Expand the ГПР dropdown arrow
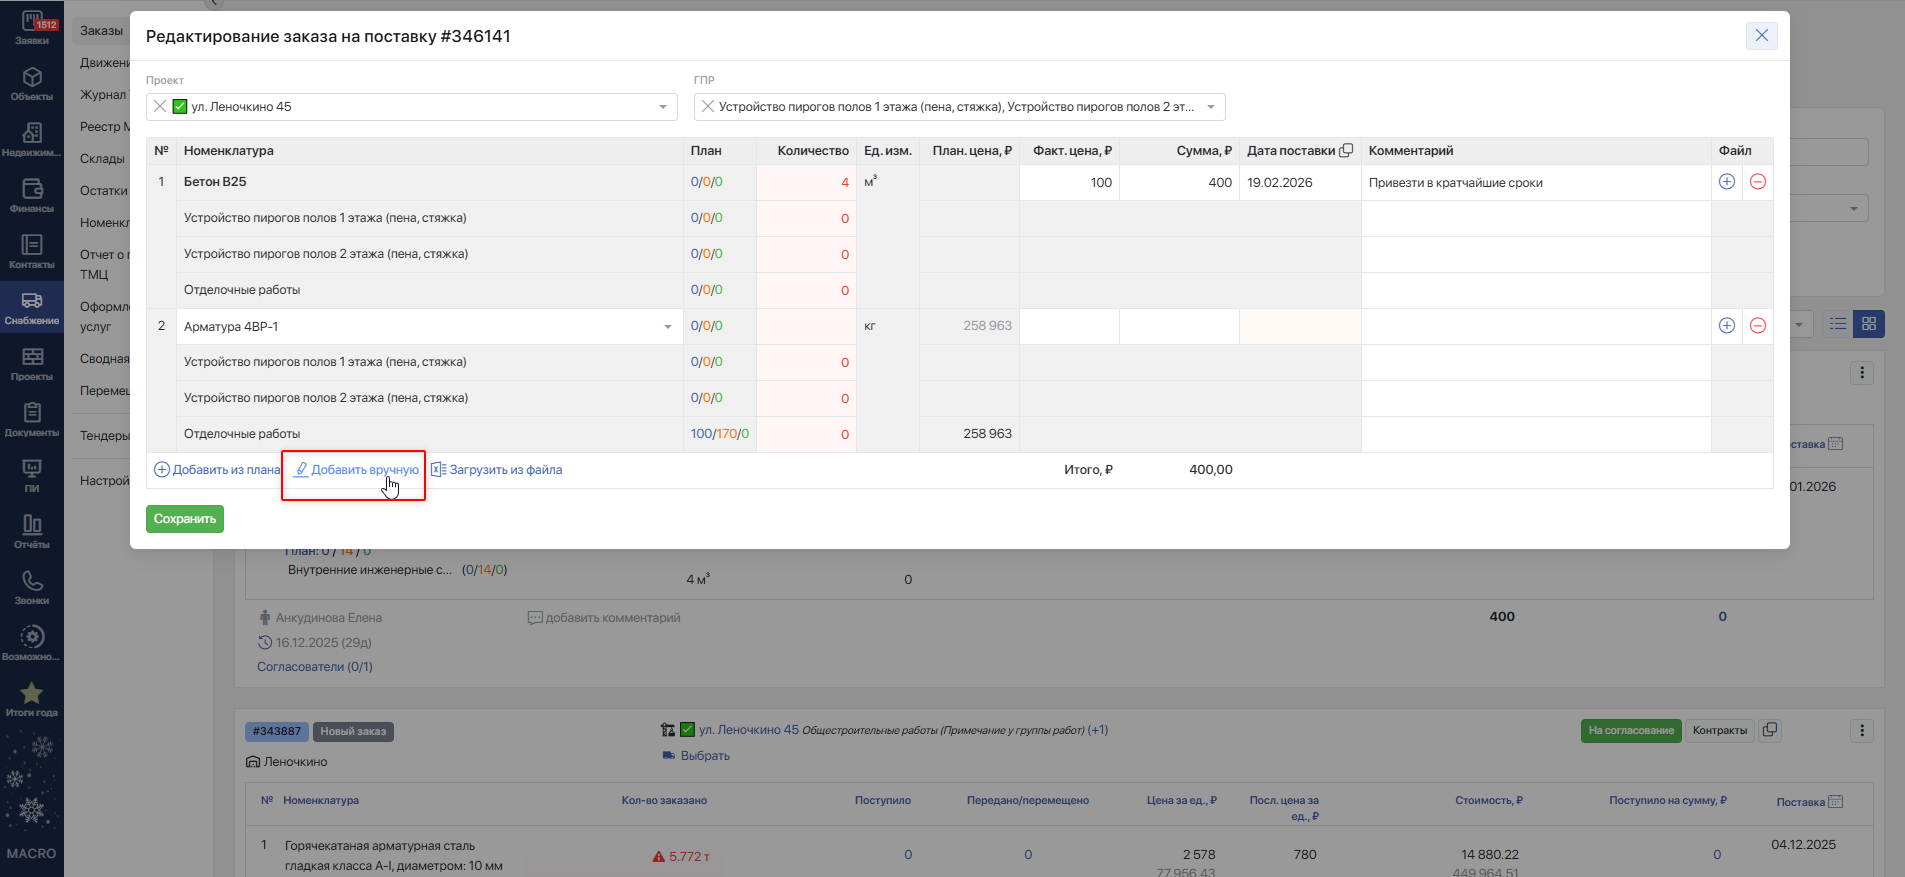Screen dimensions: 1905x877 point(1211,107)
